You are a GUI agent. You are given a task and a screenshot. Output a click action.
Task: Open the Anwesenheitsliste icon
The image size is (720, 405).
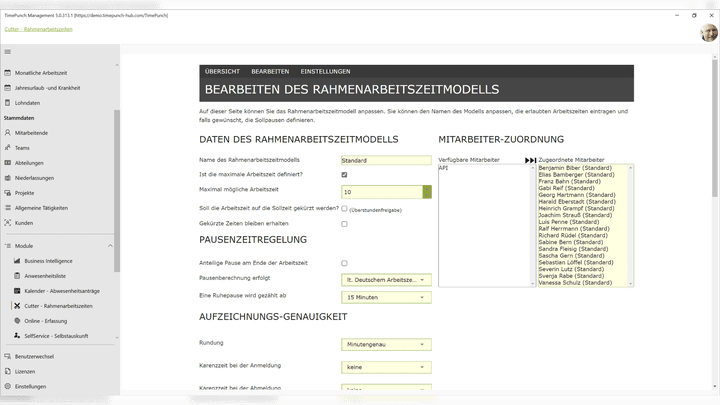pyautogui.click(x=17, y=276)
